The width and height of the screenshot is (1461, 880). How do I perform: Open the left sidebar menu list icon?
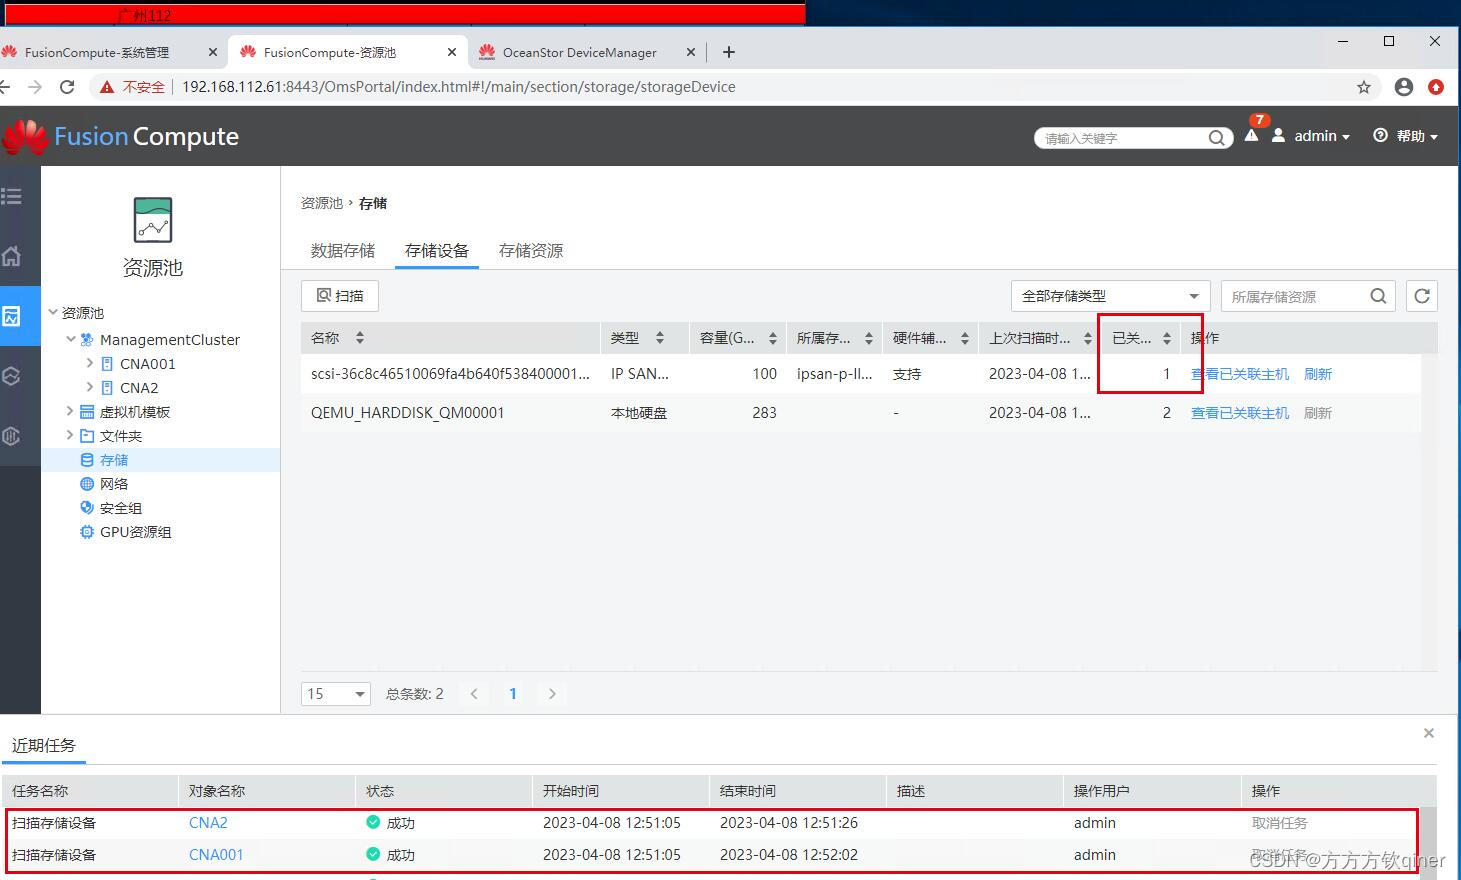[12, 196]
